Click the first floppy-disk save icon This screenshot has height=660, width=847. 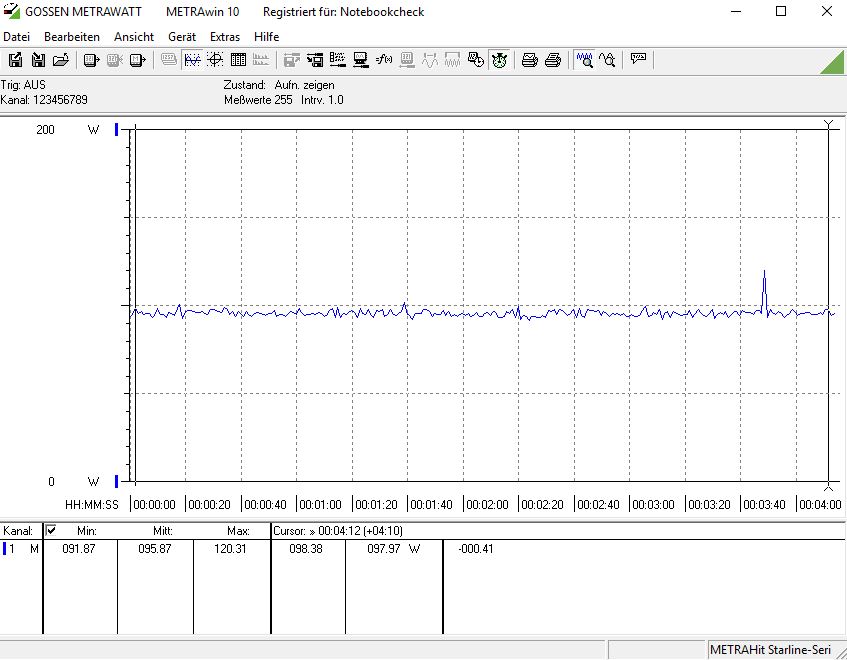click(x=15, y=60)
